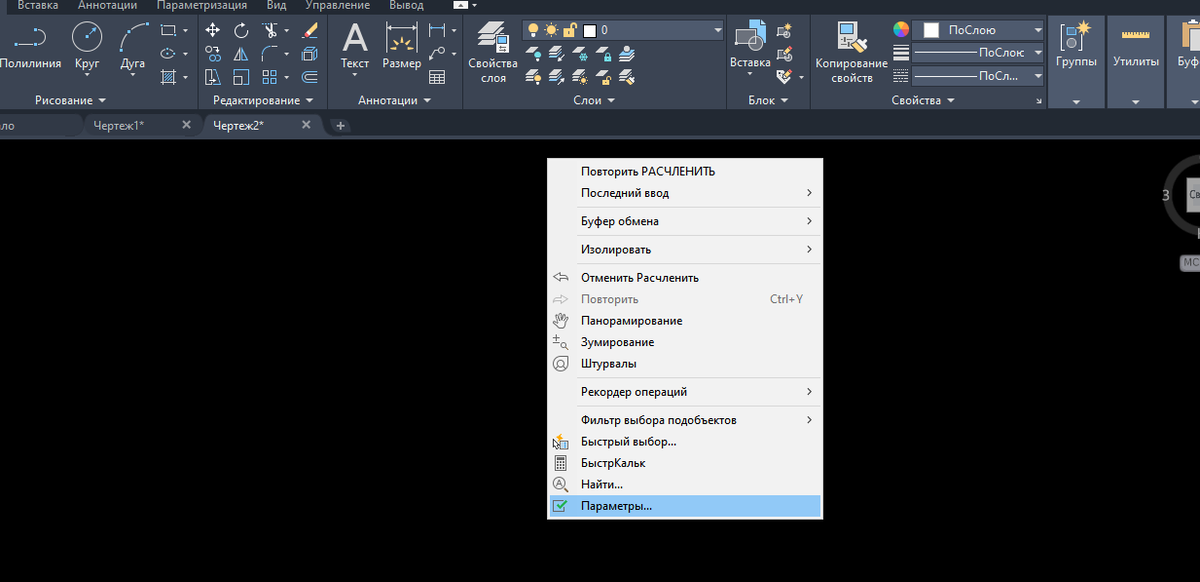Open the layer name dropdown
1200x582 pixels.
pos(717,31)
